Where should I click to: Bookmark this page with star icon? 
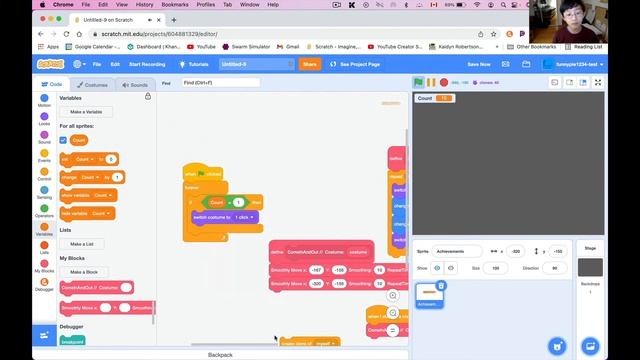point(493,34)
